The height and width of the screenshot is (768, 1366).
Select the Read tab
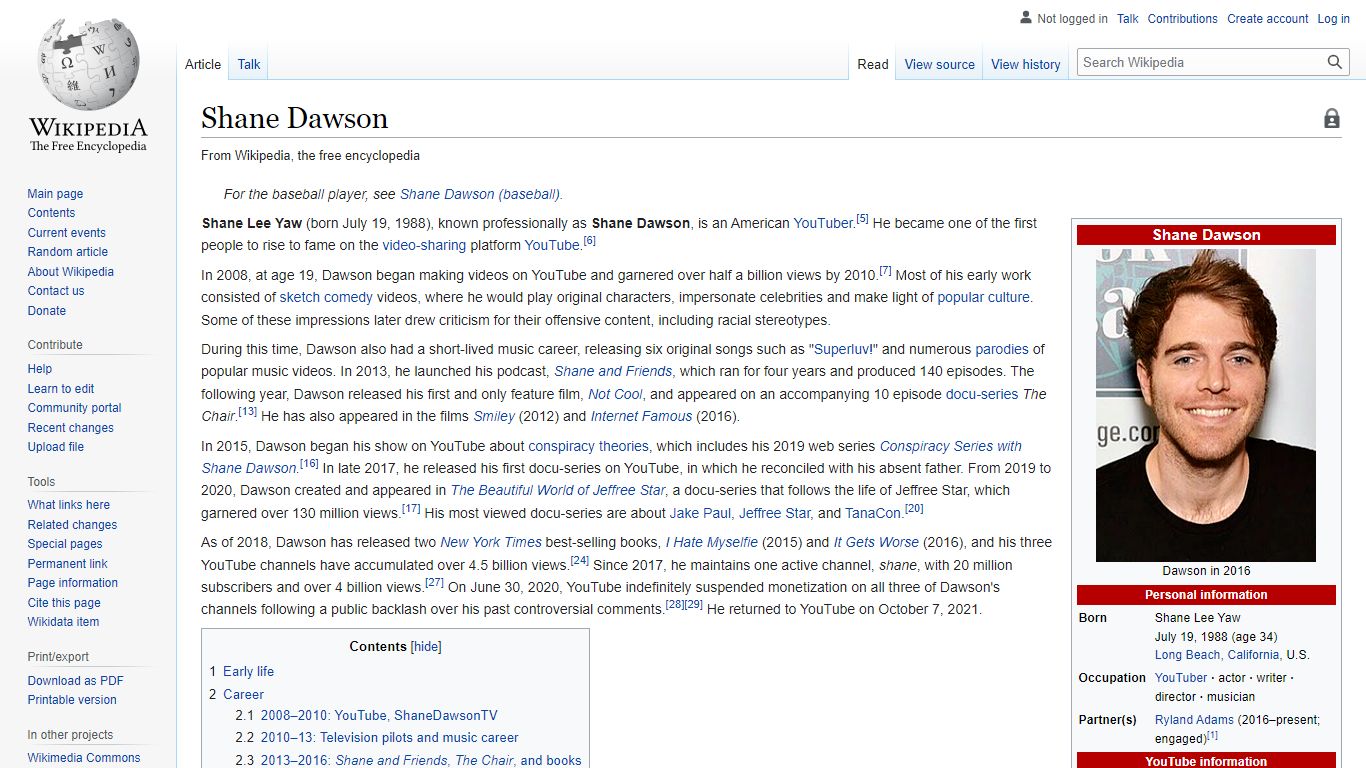point(873,64)
